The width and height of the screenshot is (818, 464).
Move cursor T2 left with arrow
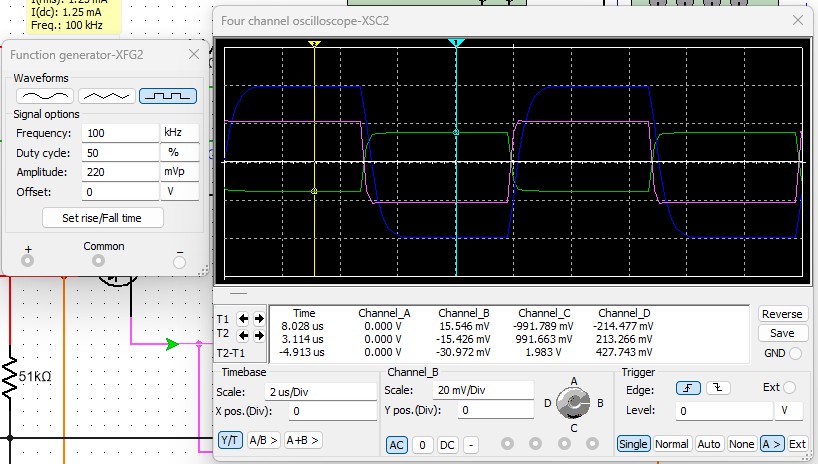pyautogui.click(x=243, y=335)
